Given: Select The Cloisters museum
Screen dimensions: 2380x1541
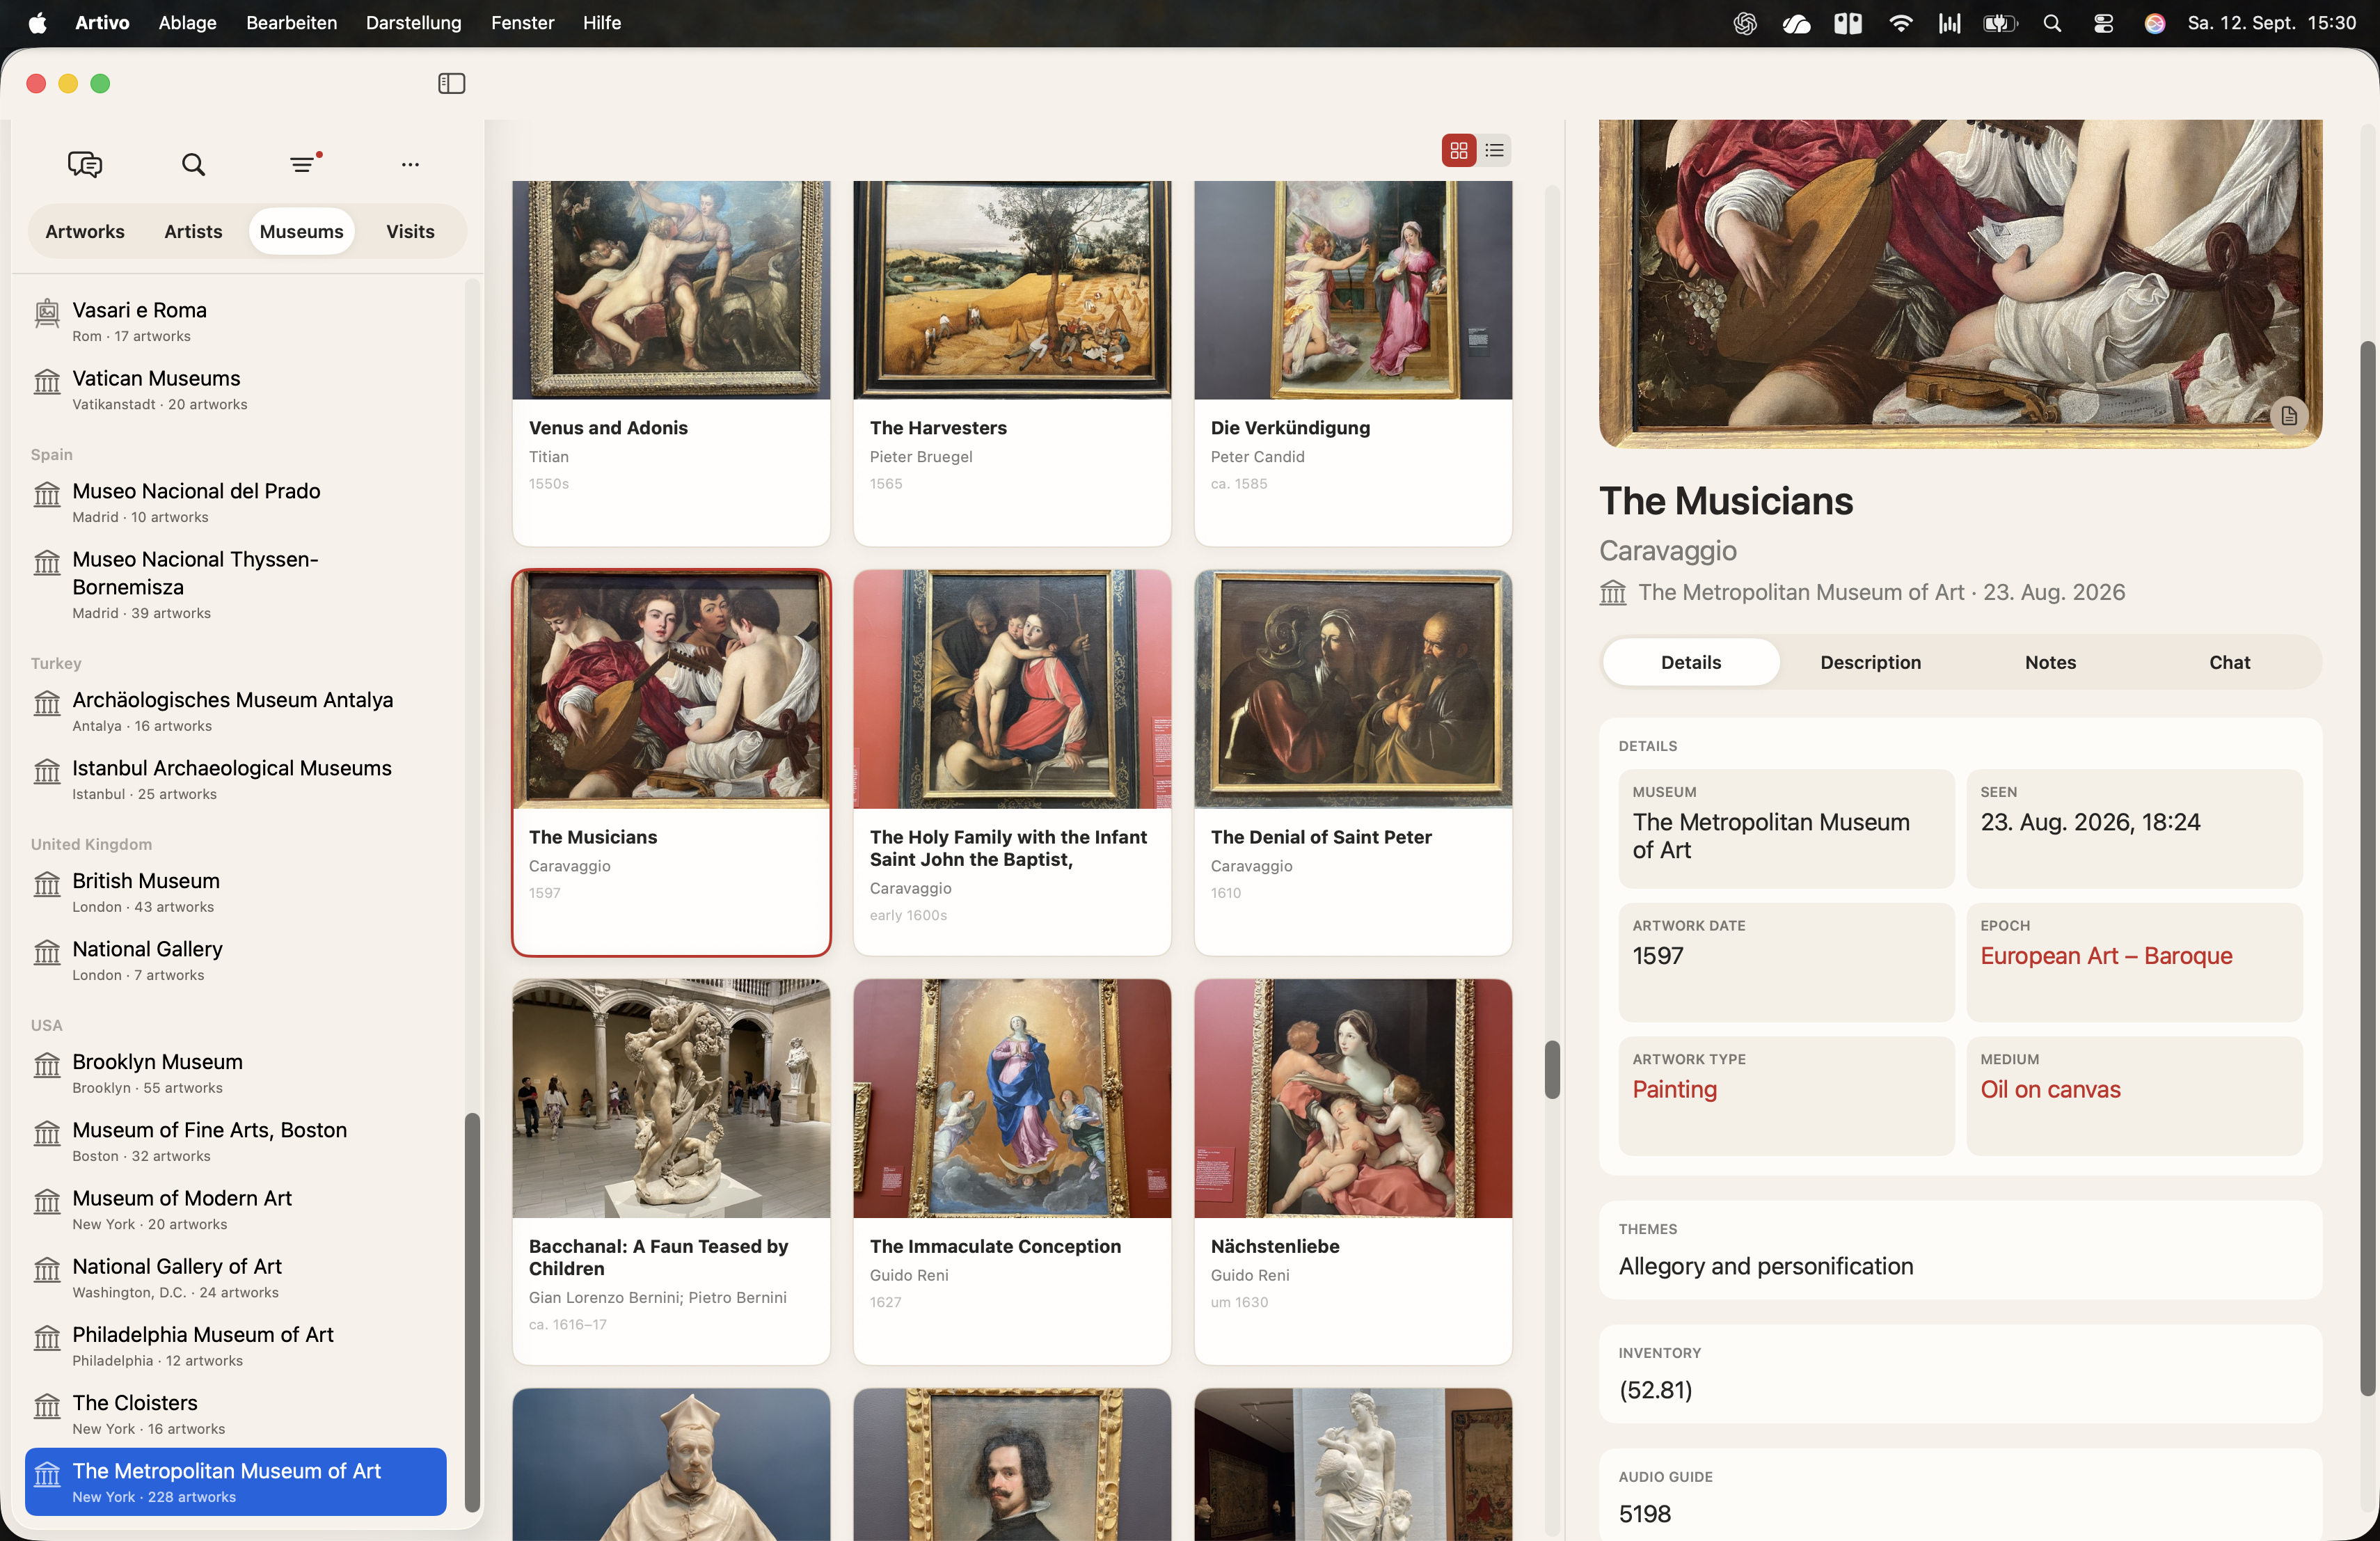Looking at the screenshot, I should (236, 1415).
